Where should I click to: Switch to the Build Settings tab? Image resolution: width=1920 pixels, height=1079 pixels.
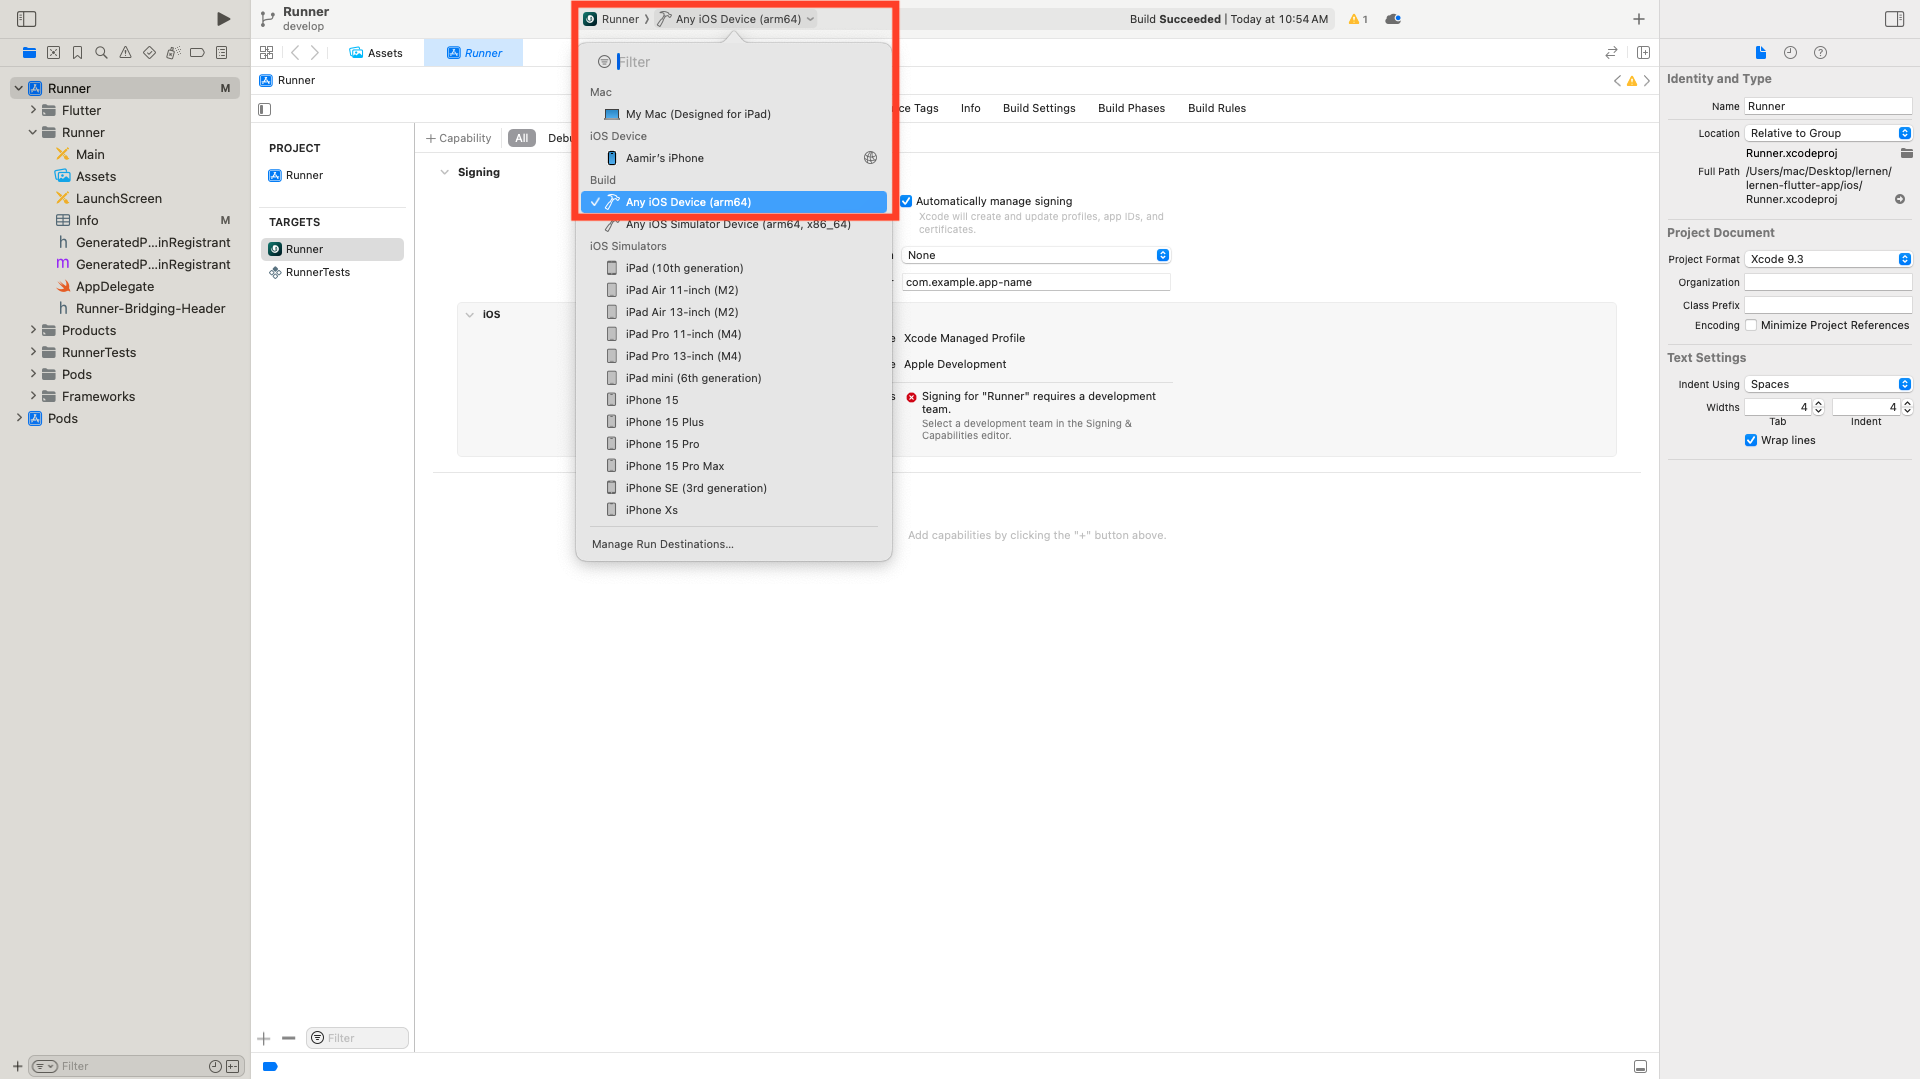[1039, 108]
